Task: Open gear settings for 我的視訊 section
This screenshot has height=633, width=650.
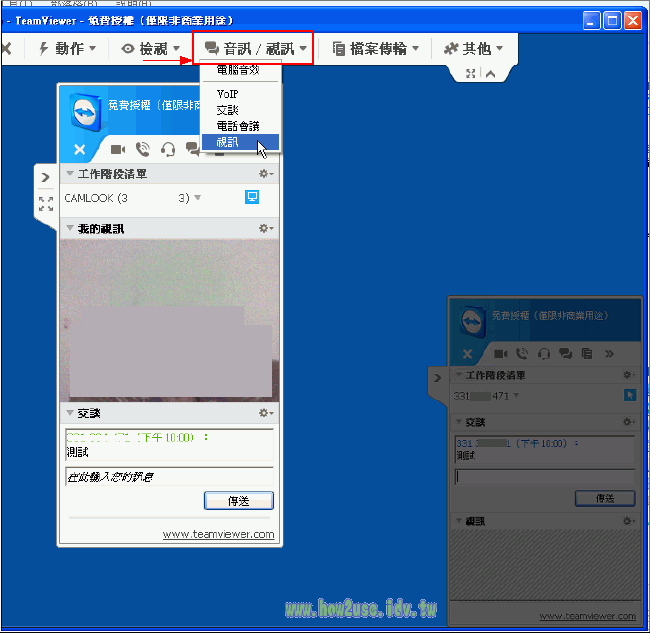Action: pos(266,228)
